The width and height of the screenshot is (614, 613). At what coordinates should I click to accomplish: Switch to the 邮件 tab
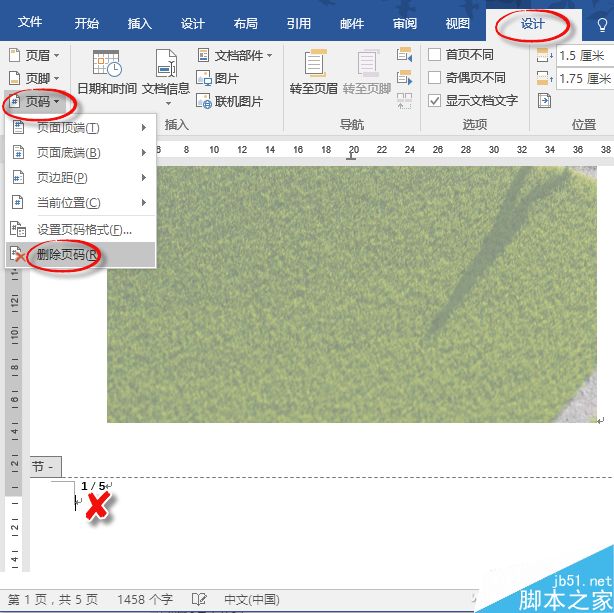(352, 24)
